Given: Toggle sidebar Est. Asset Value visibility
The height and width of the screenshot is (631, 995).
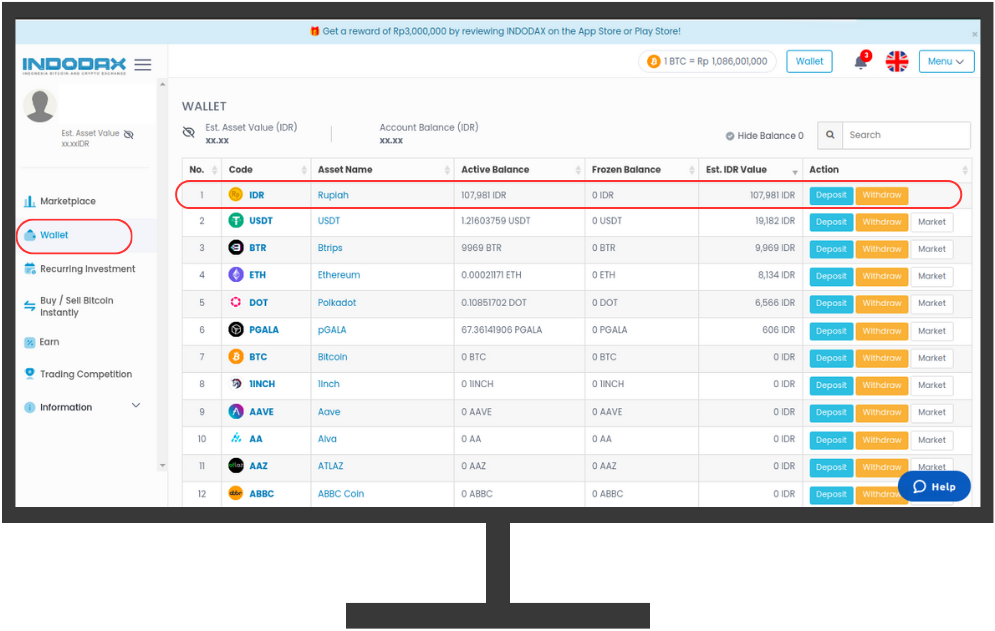Looking at the screenshot, I should pyautogui.click(x=129, y=134).
